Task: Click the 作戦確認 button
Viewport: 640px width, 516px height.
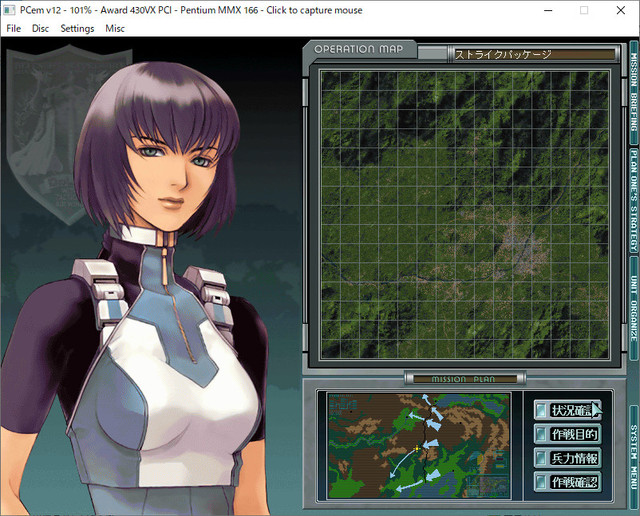Action: (x=567, y=482)
